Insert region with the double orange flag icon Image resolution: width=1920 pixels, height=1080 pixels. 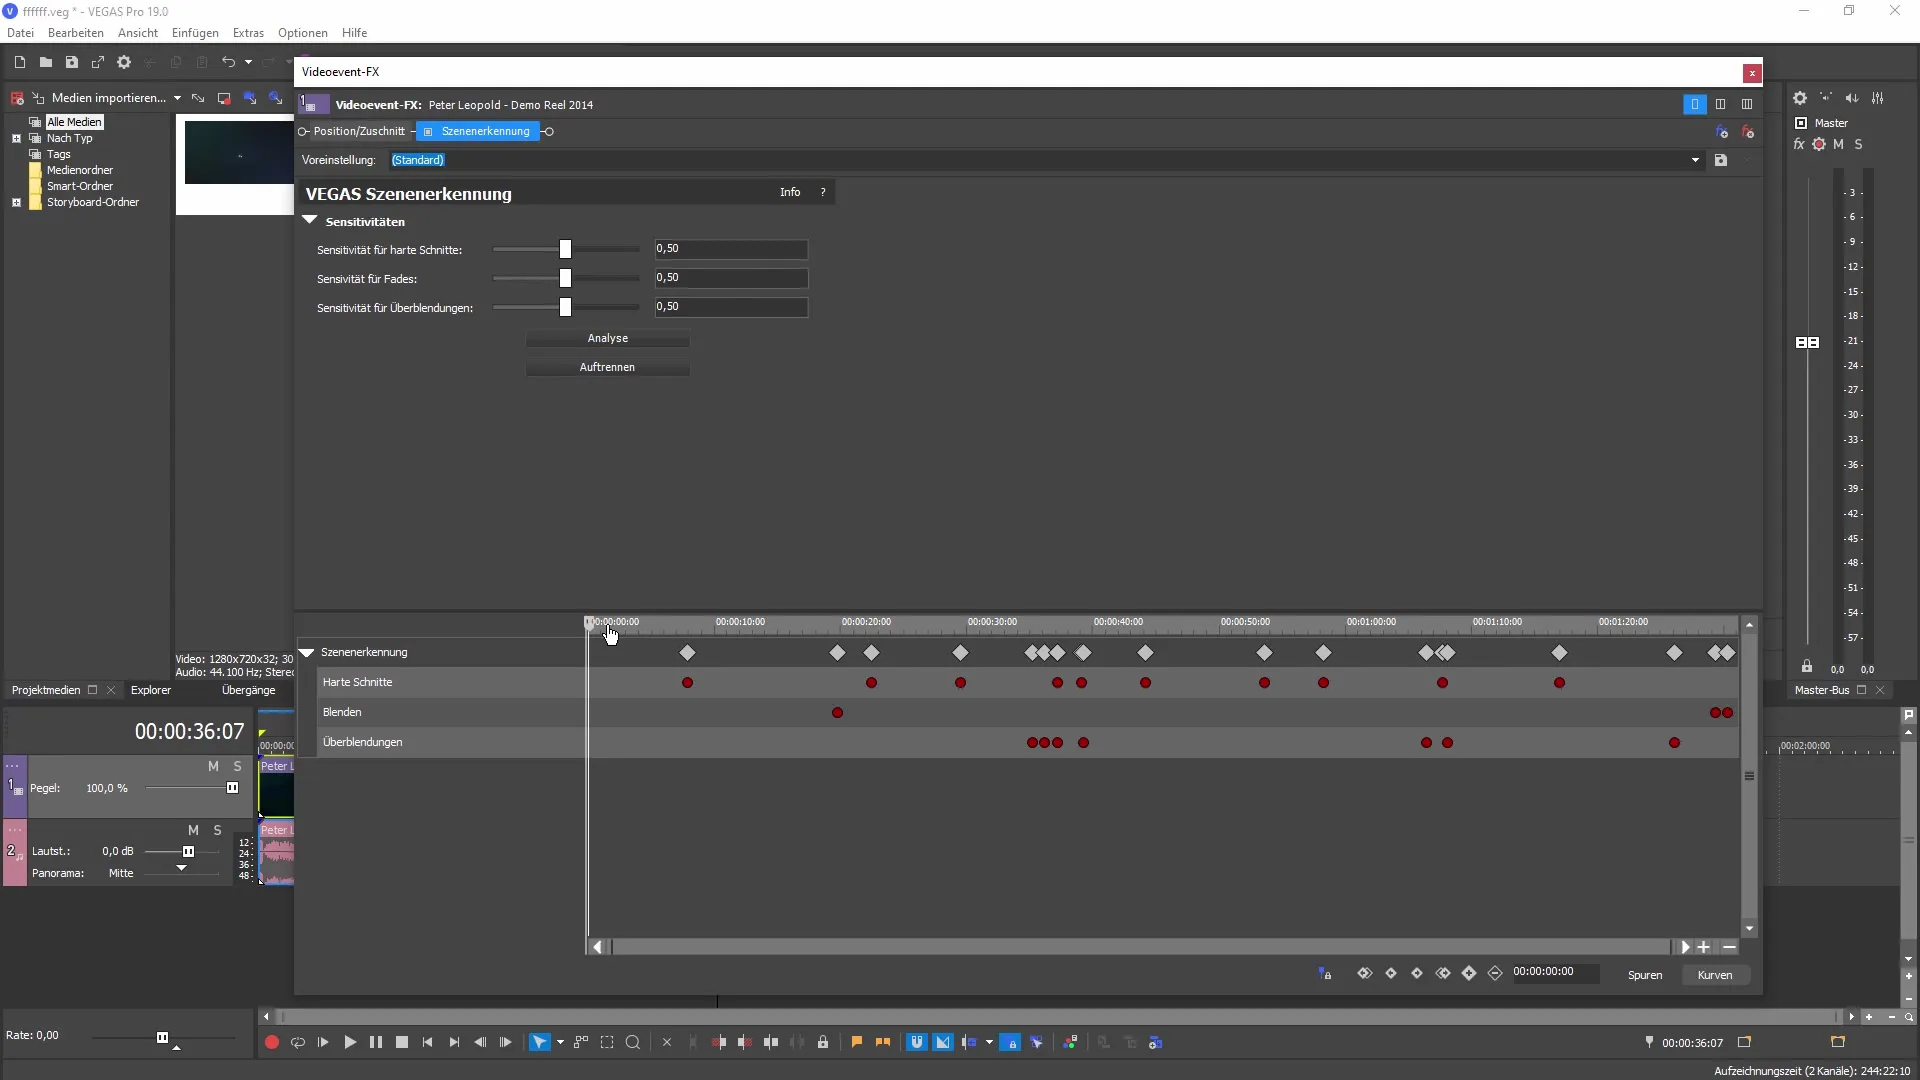(883, 1042)
